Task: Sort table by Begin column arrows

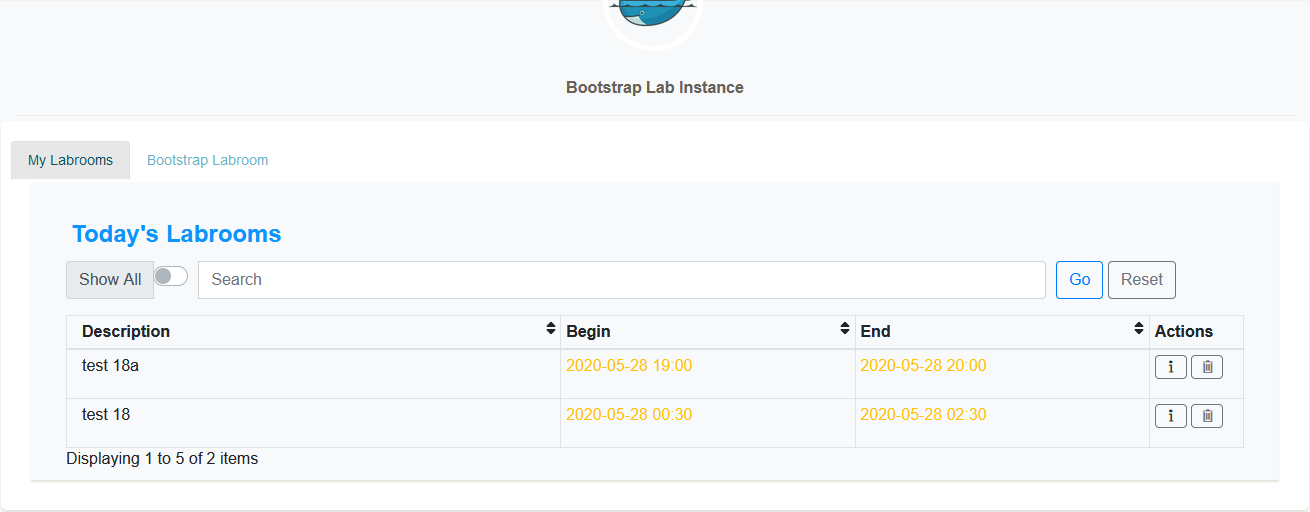Action: coord(845,328)
